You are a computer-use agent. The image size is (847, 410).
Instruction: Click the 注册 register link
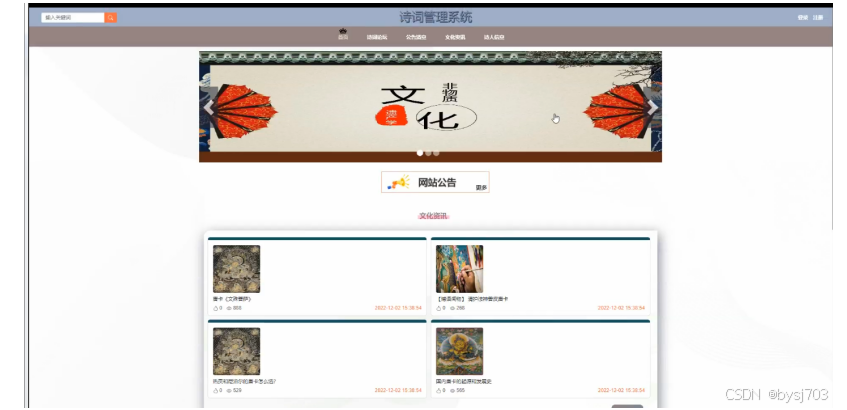818,18
